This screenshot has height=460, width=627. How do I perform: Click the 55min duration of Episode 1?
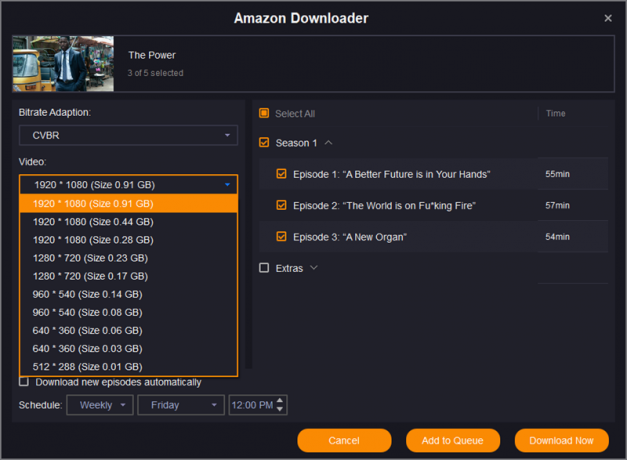pyautogui.click(x=557, y=174)
